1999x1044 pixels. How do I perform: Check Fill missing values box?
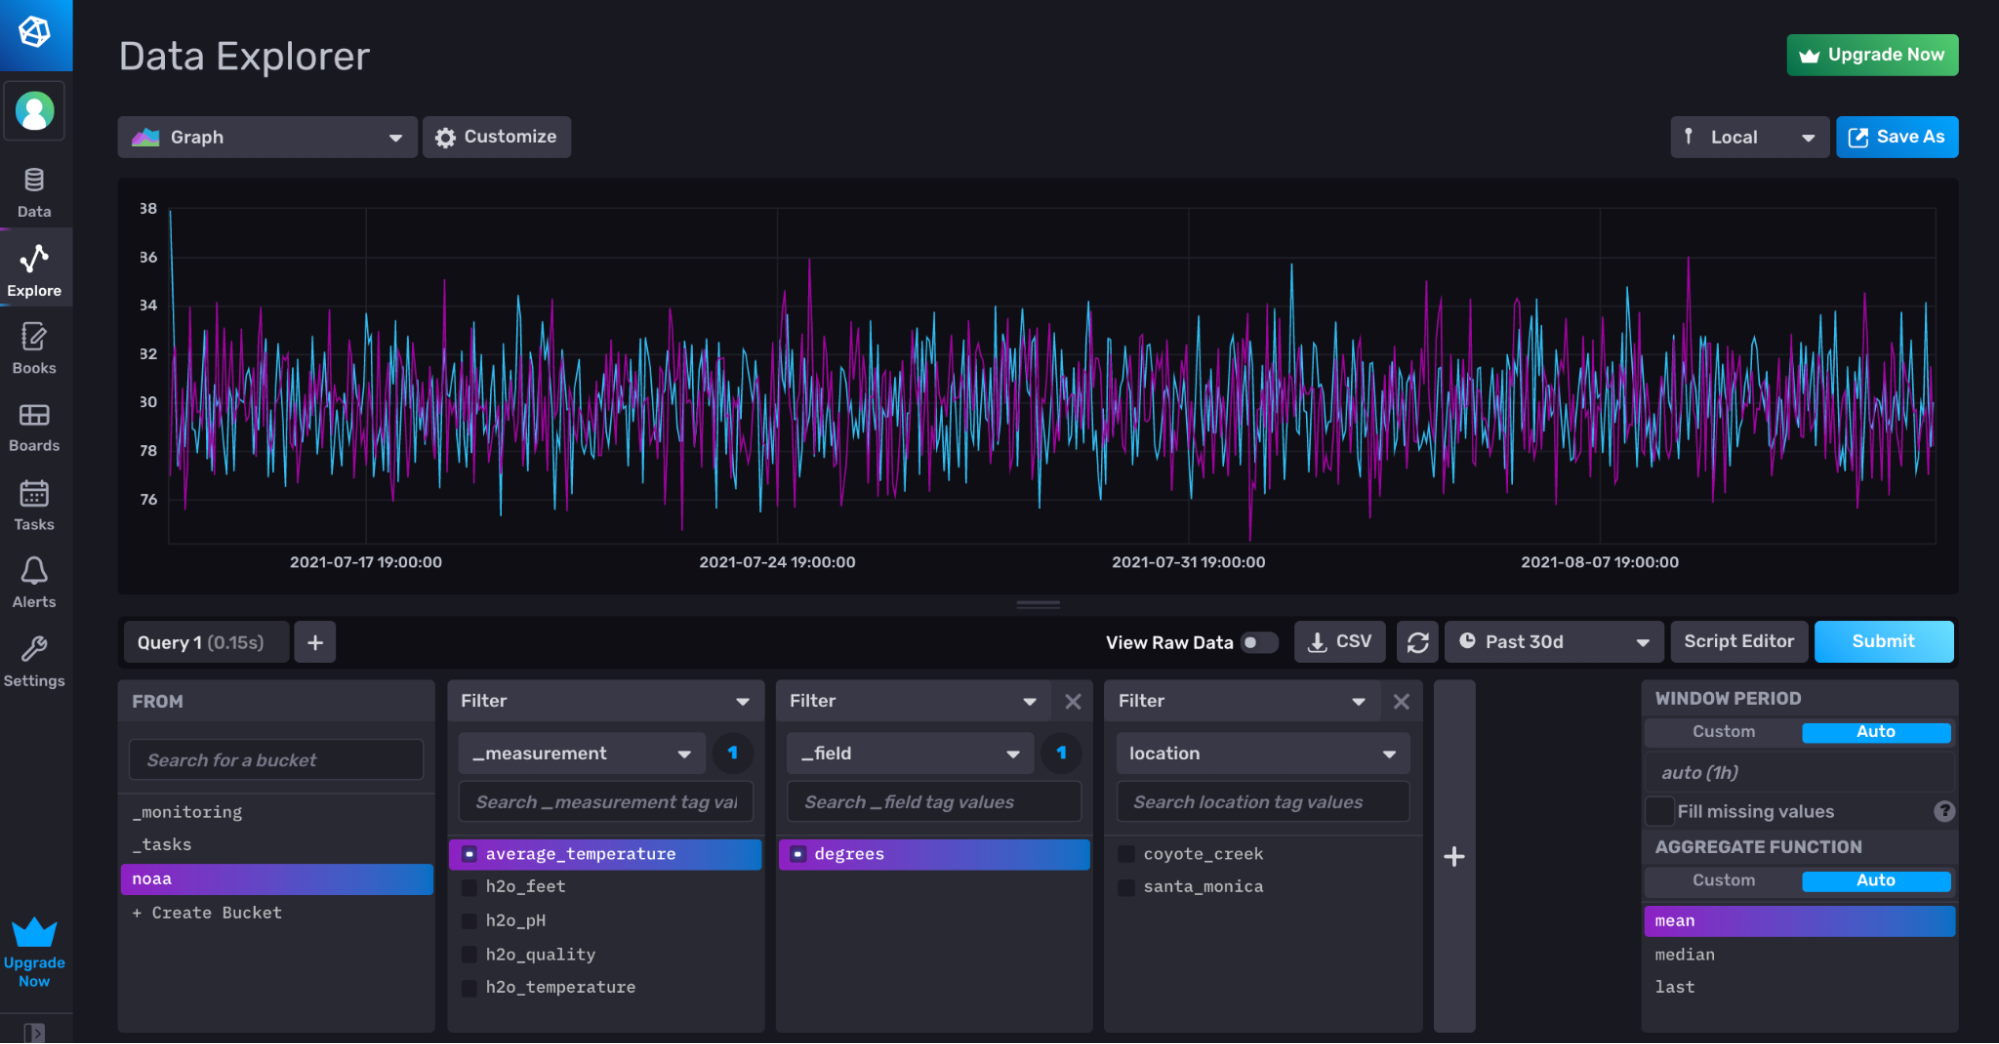pyautogui.click(x=1660, y=811)
